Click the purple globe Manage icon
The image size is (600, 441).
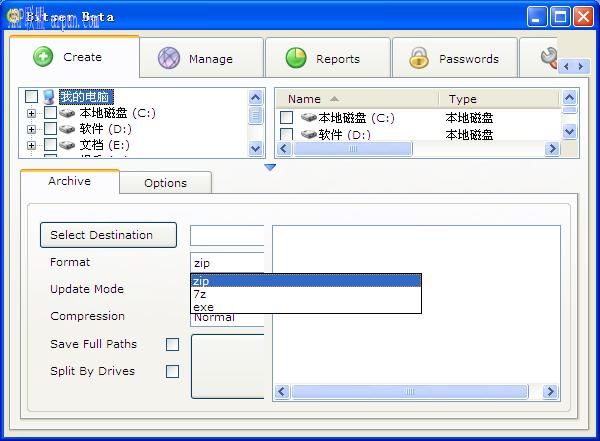click(x=169, y=58)
